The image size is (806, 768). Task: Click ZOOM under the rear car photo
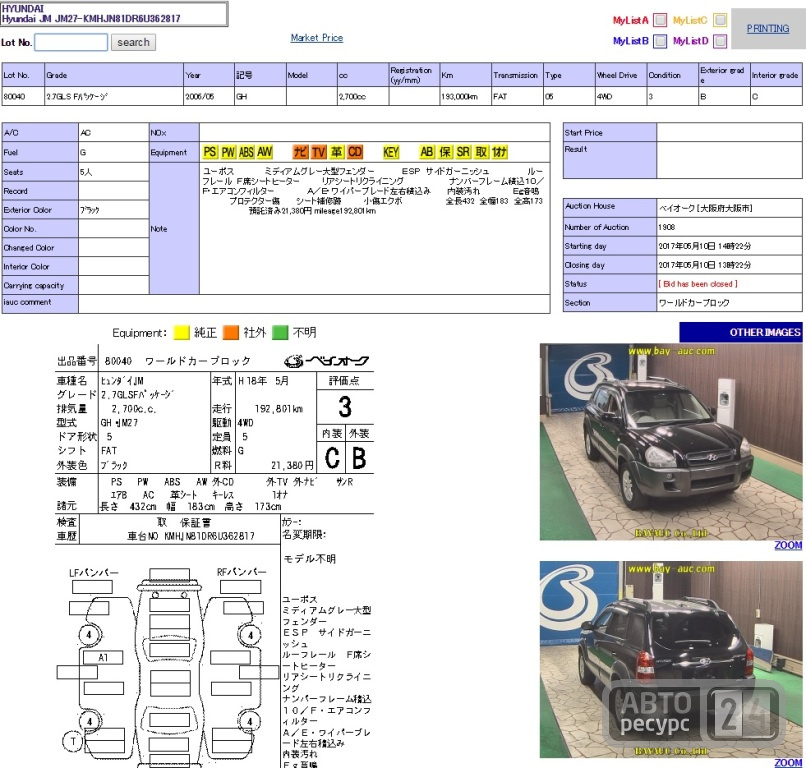click(788, 763)
